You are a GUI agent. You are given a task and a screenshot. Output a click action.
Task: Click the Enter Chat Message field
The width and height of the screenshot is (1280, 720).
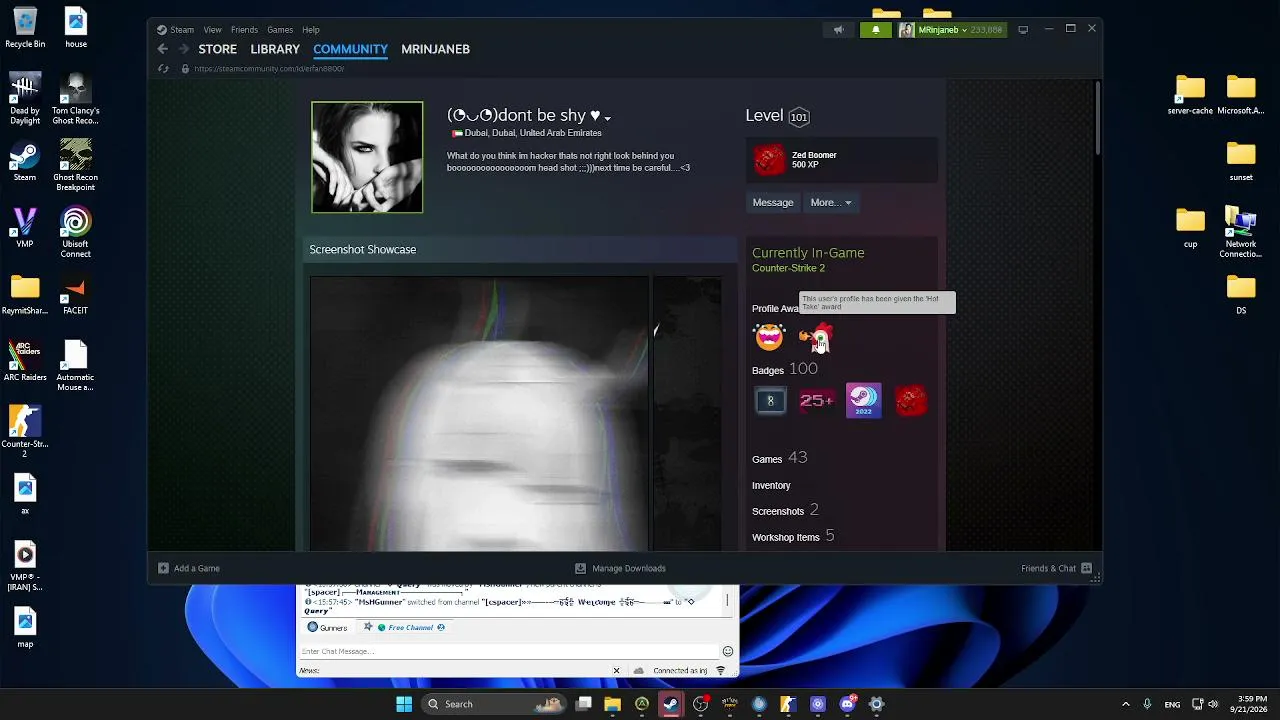pos(509,651)
